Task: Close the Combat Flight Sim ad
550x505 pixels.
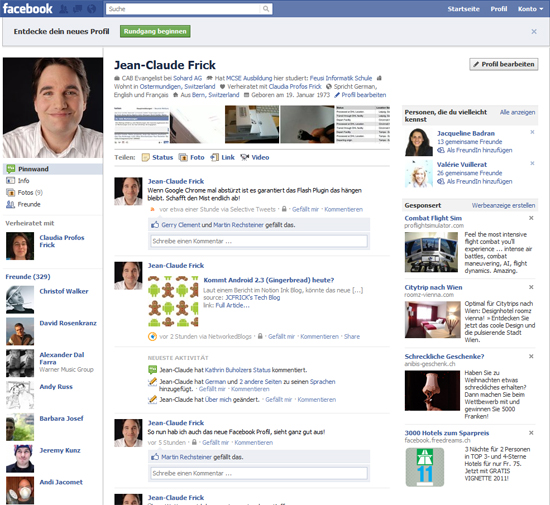Action: tap(531, 218)
